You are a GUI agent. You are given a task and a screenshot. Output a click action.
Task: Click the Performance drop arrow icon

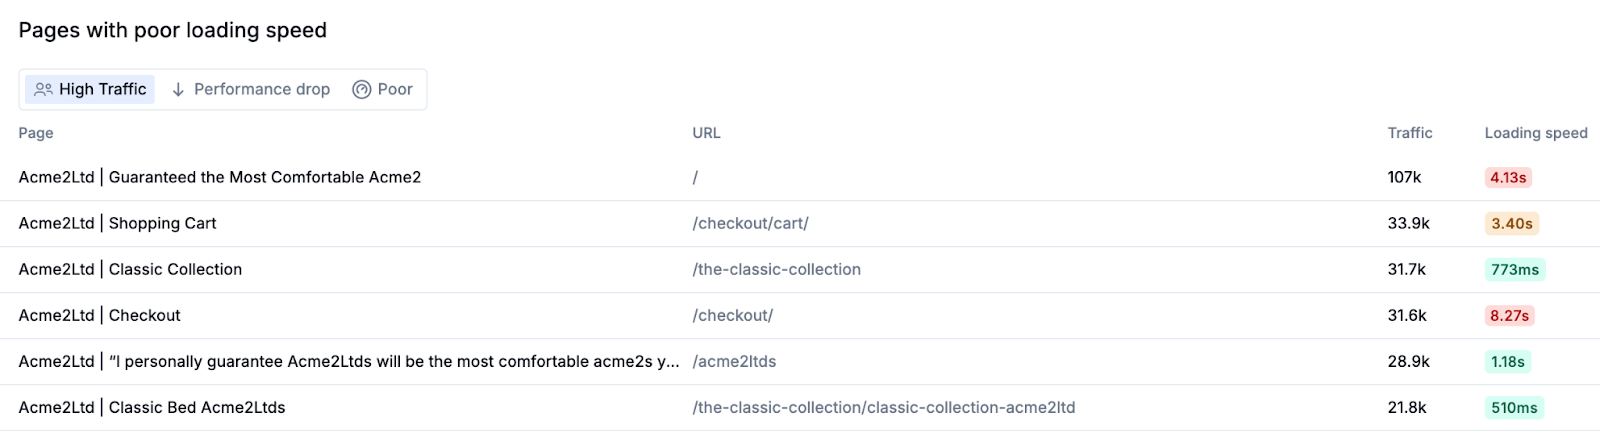[x=178, y=89]
